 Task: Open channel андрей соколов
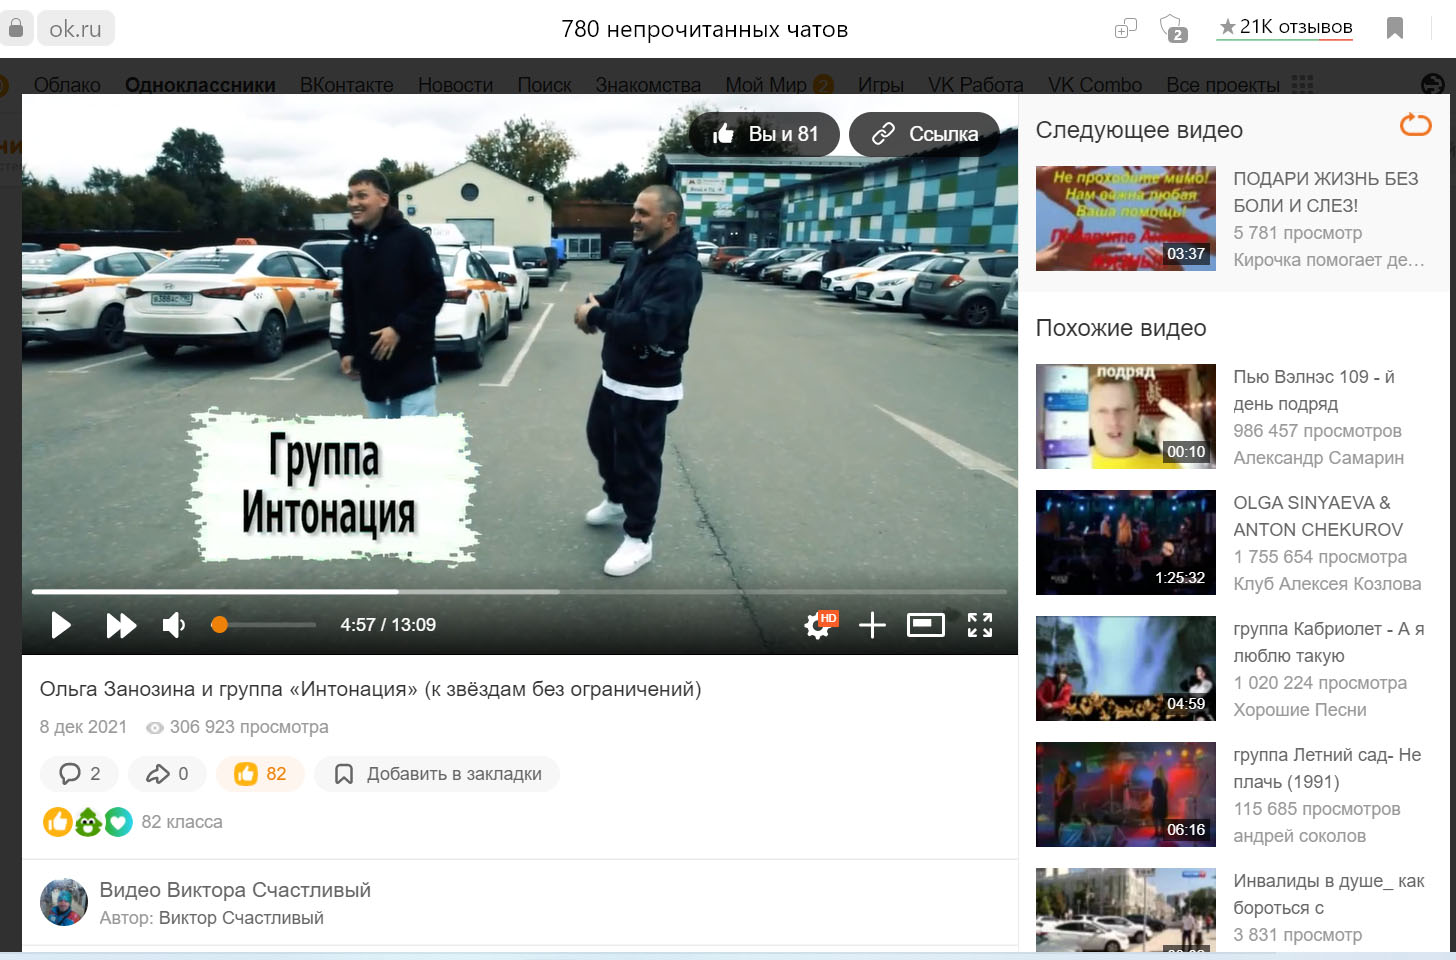tap(1299, 836)
